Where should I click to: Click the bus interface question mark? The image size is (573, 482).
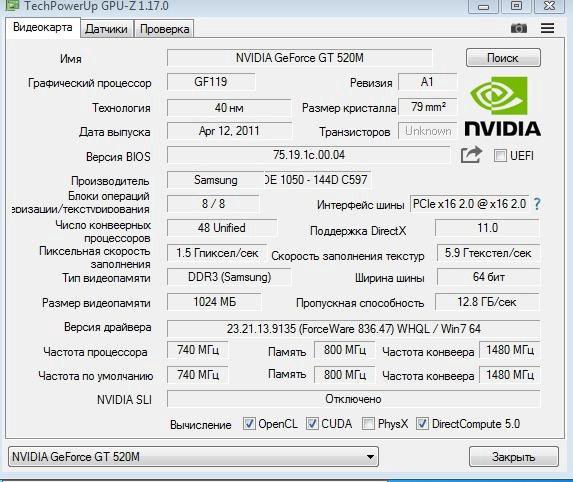(x=537, y=204)
